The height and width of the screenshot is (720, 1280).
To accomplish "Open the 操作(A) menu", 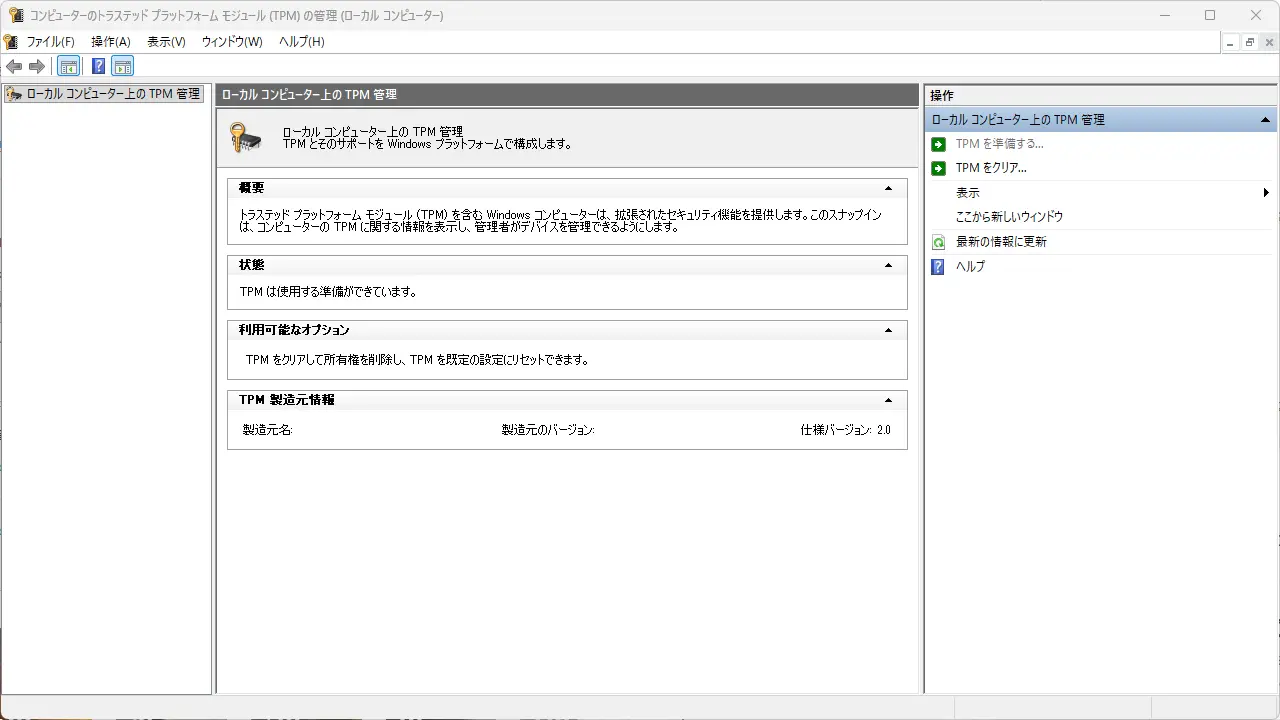I will 111,42.
